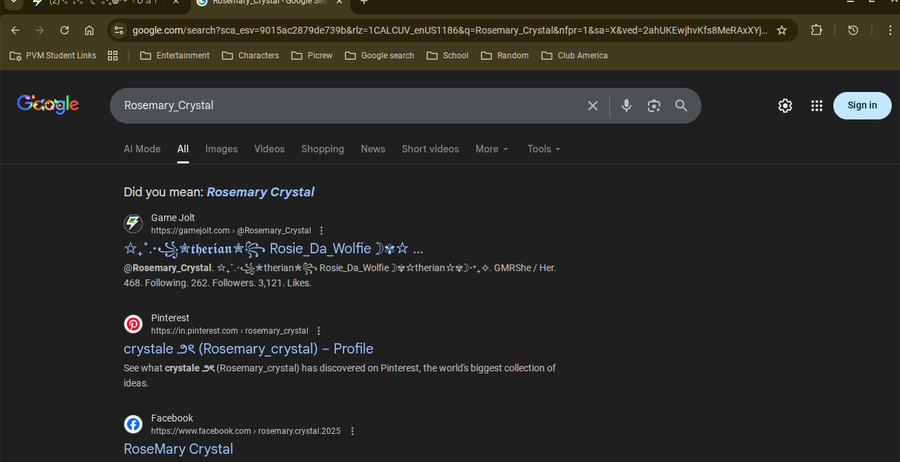Open Random bookmark folder
Screen dimensions: 900x462
pyautogui.click(x=505, y=56)
